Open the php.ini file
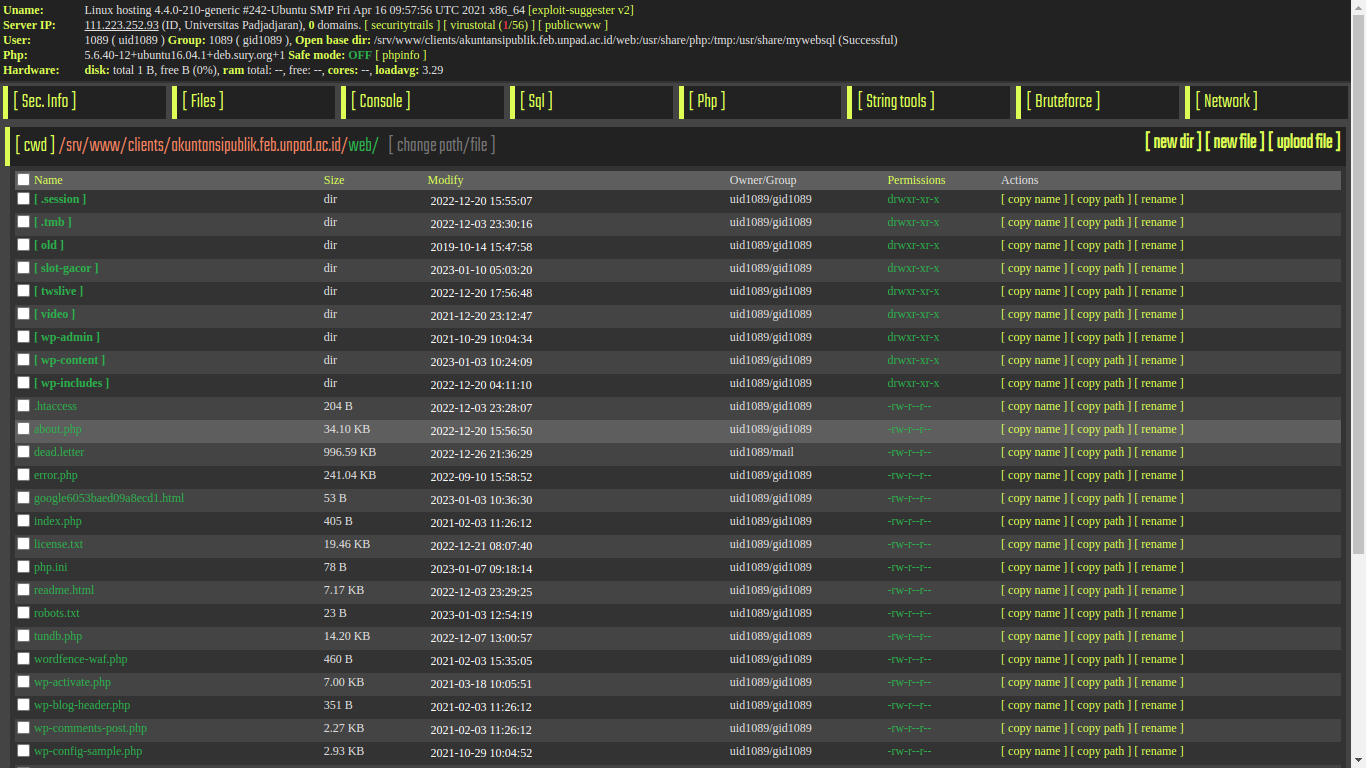The image size is (1366, 768). [51, 567]
